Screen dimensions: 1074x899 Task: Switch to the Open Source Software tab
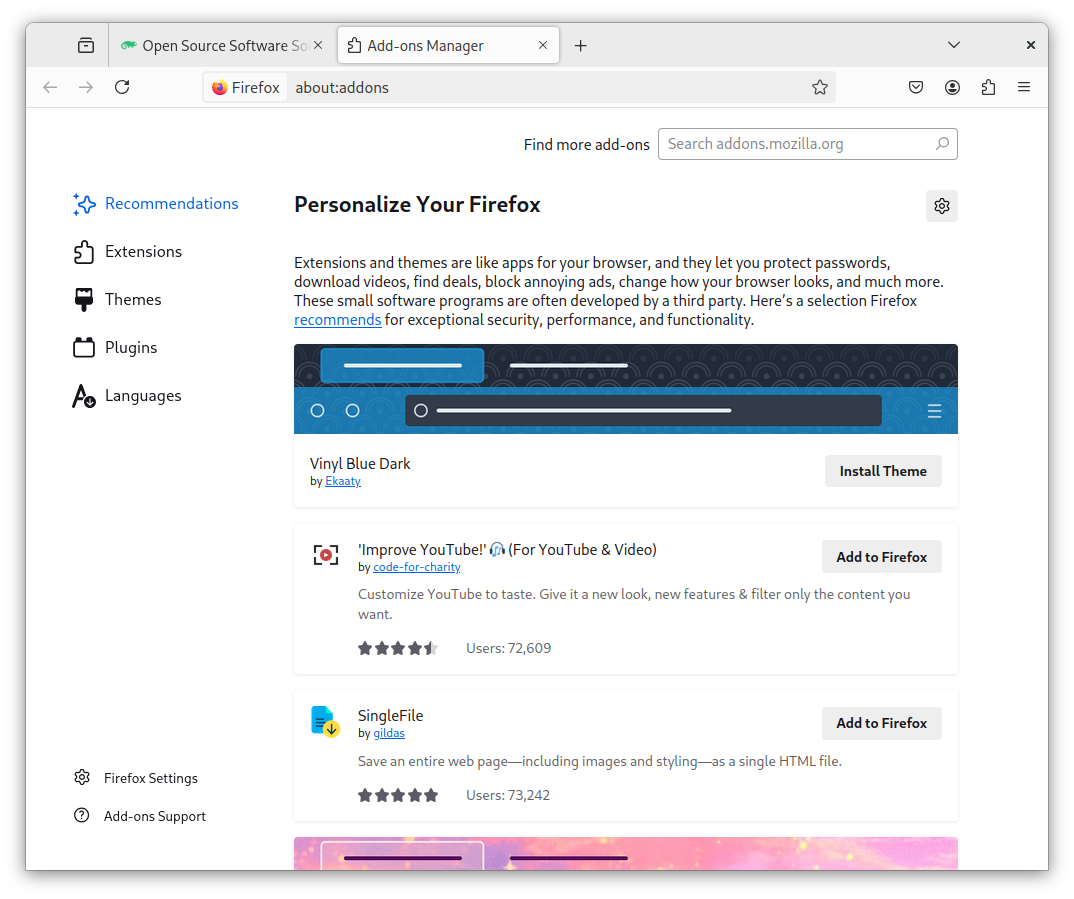(x=222, y=46)
